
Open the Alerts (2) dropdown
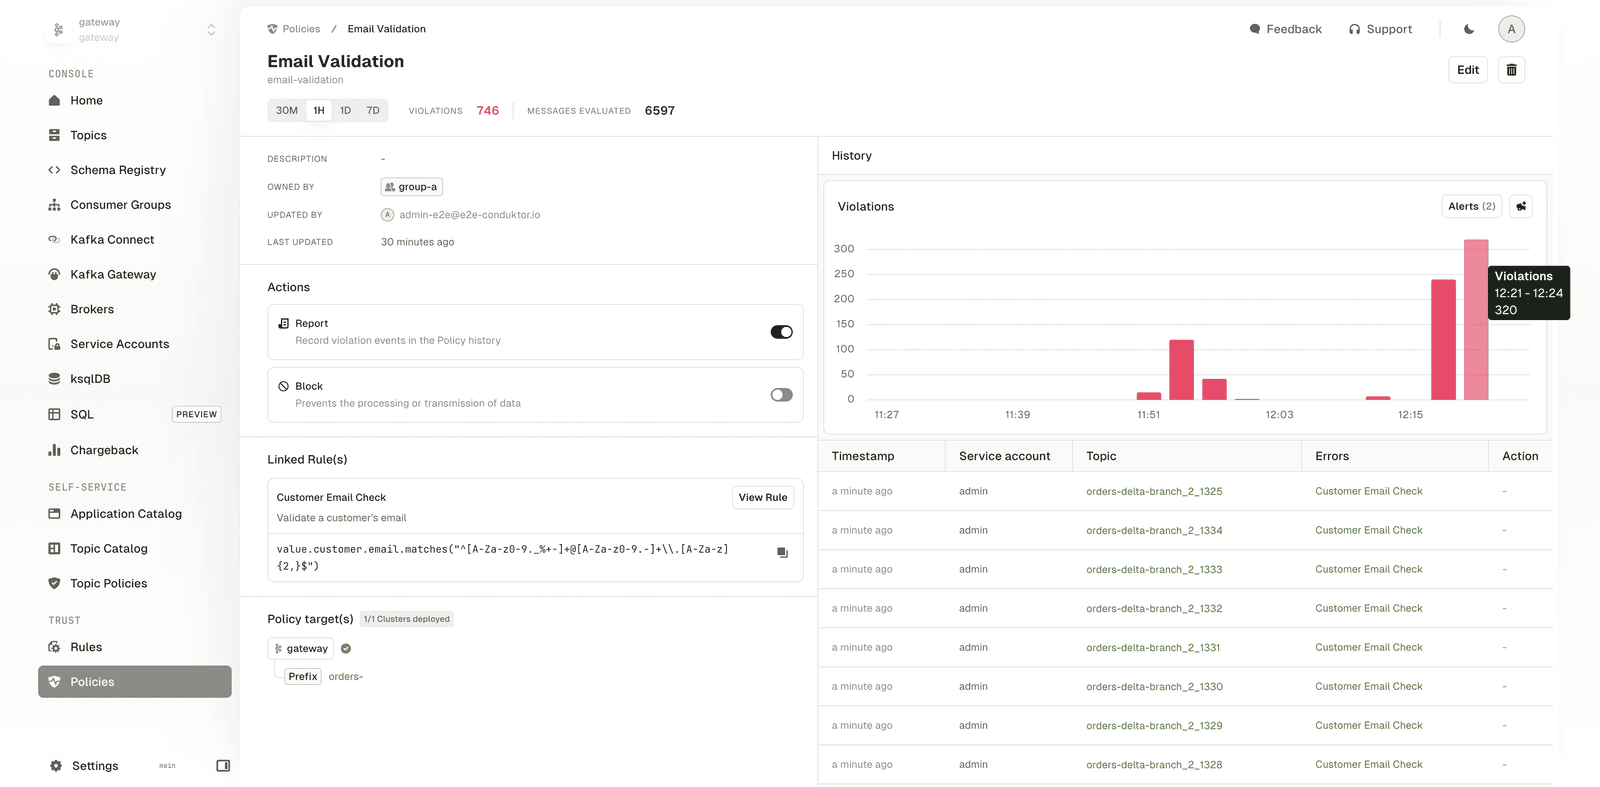(1471, 207)
